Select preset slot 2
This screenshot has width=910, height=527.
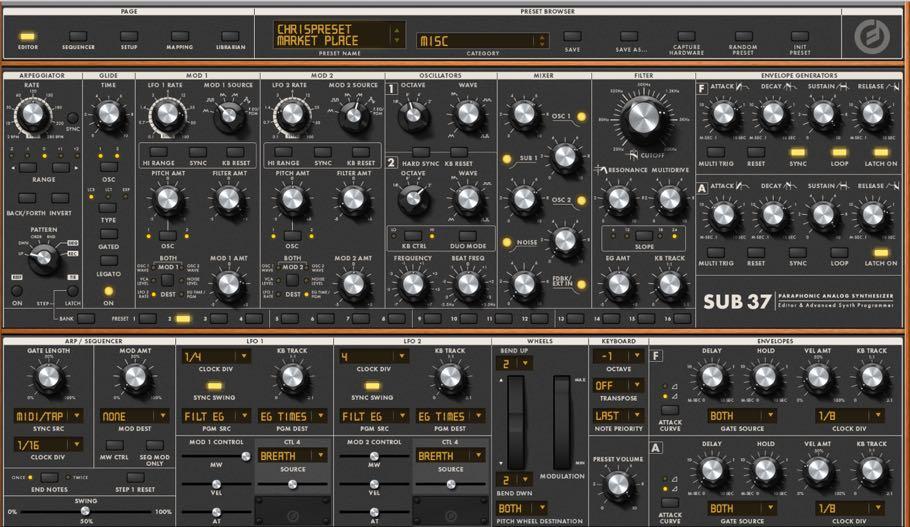[183, 319]
